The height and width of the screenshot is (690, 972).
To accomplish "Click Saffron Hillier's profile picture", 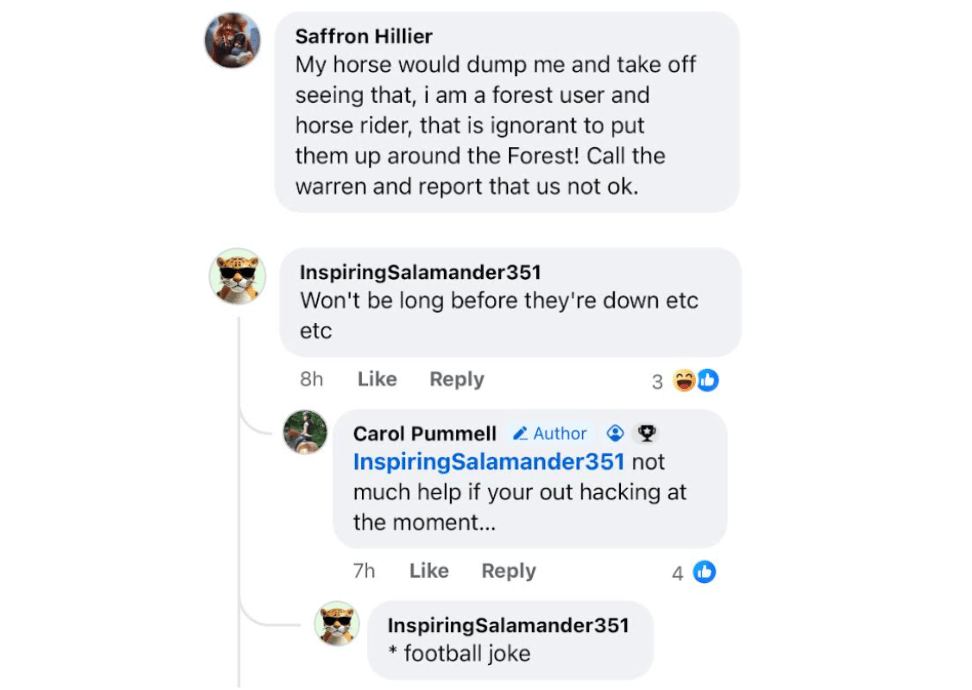I will point(233,41).
